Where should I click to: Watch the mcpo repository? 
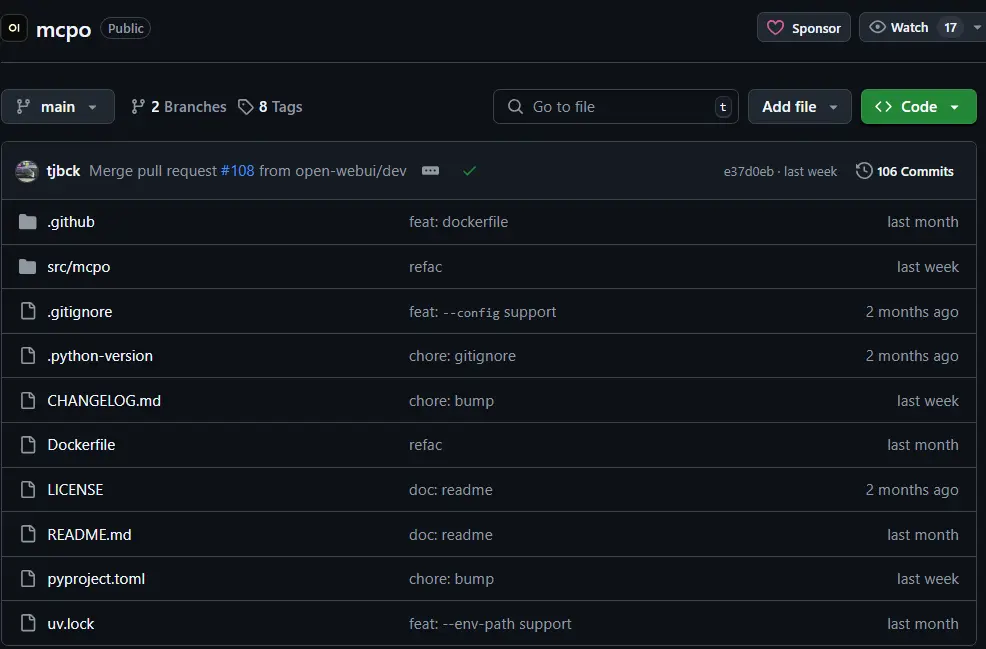(x=899, y=28)
